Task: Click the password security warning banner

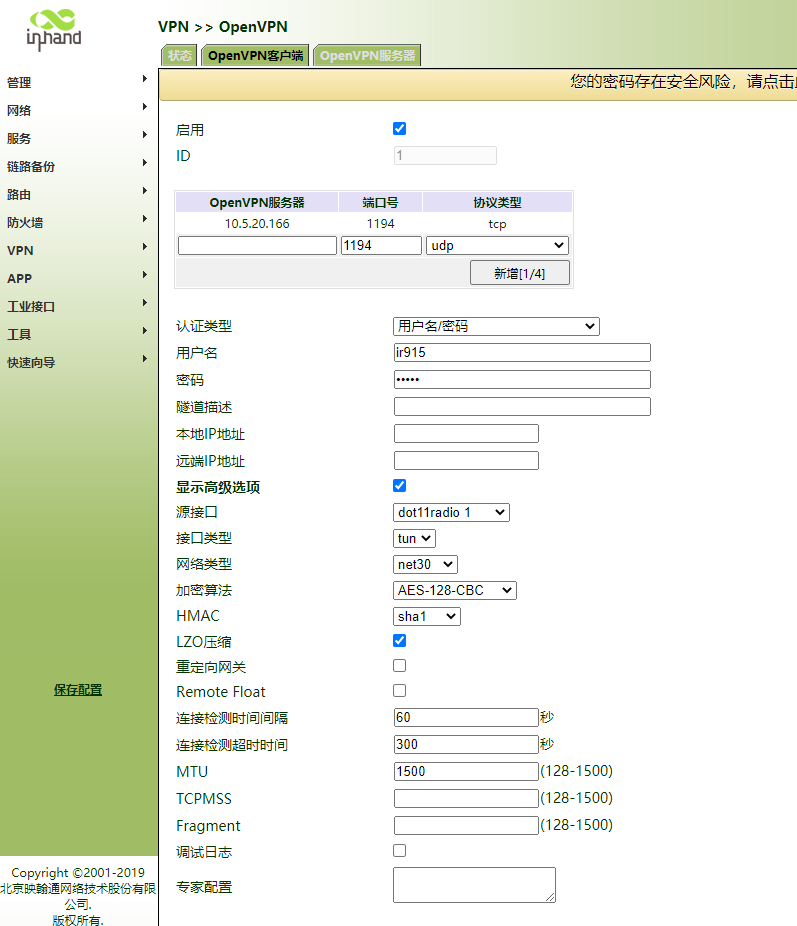Action: click(478, 84)
